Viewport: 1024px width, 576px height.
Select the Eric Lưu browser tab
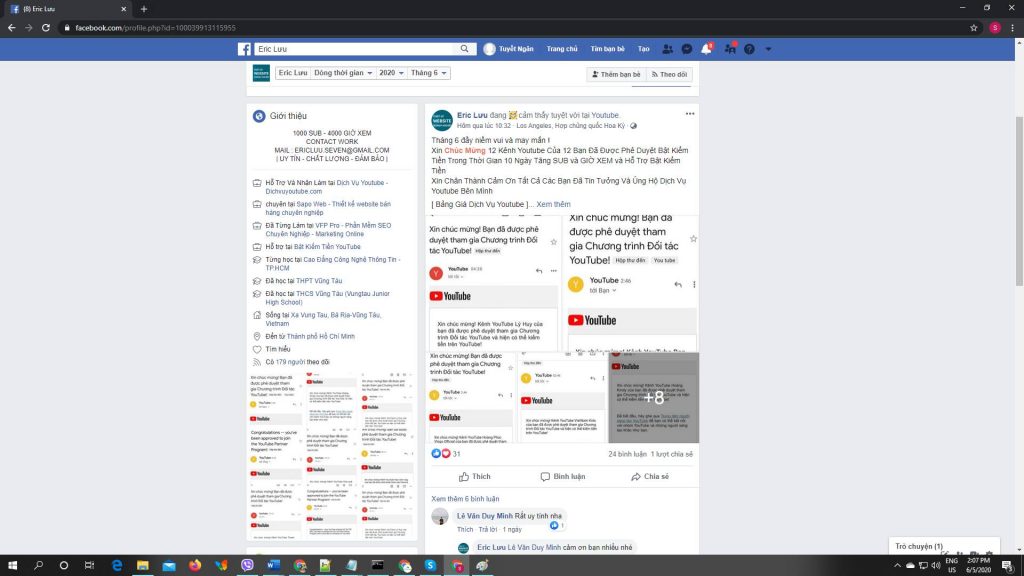point(68,9)
